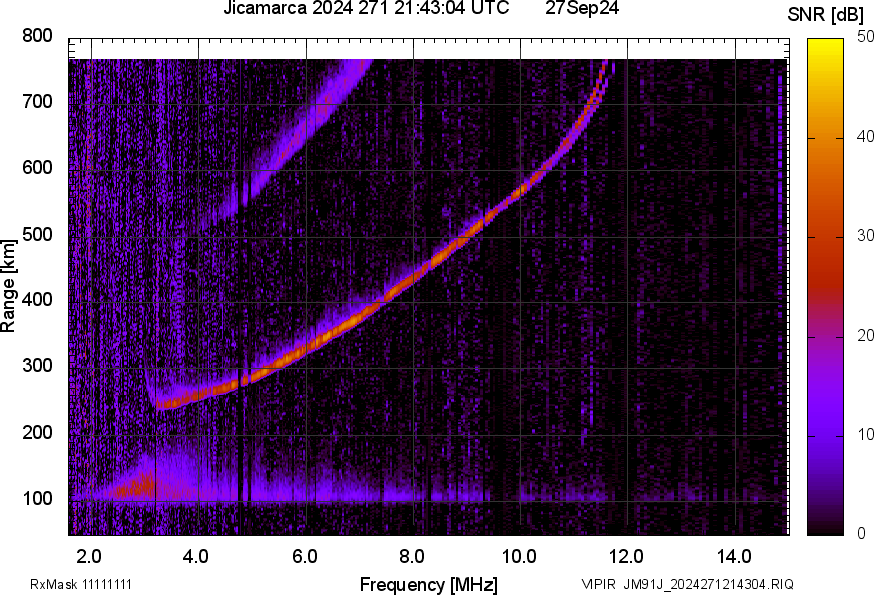
Task: Click the orange-red area of the colorbar near 30
Action: pyautogui.click(x=826, y=237)
